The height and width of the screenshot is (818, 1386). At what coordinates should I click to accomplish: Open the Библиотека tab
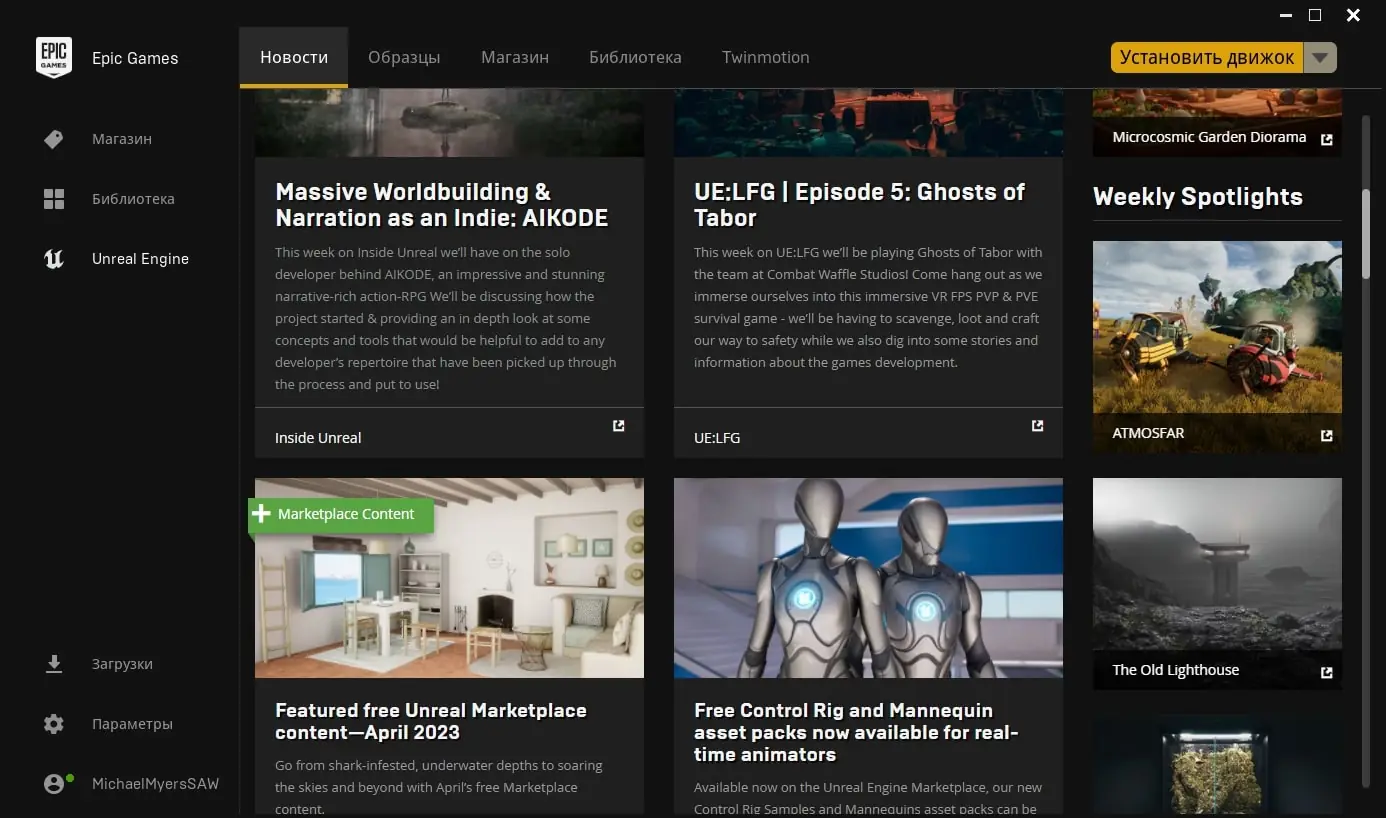point(635,57)
